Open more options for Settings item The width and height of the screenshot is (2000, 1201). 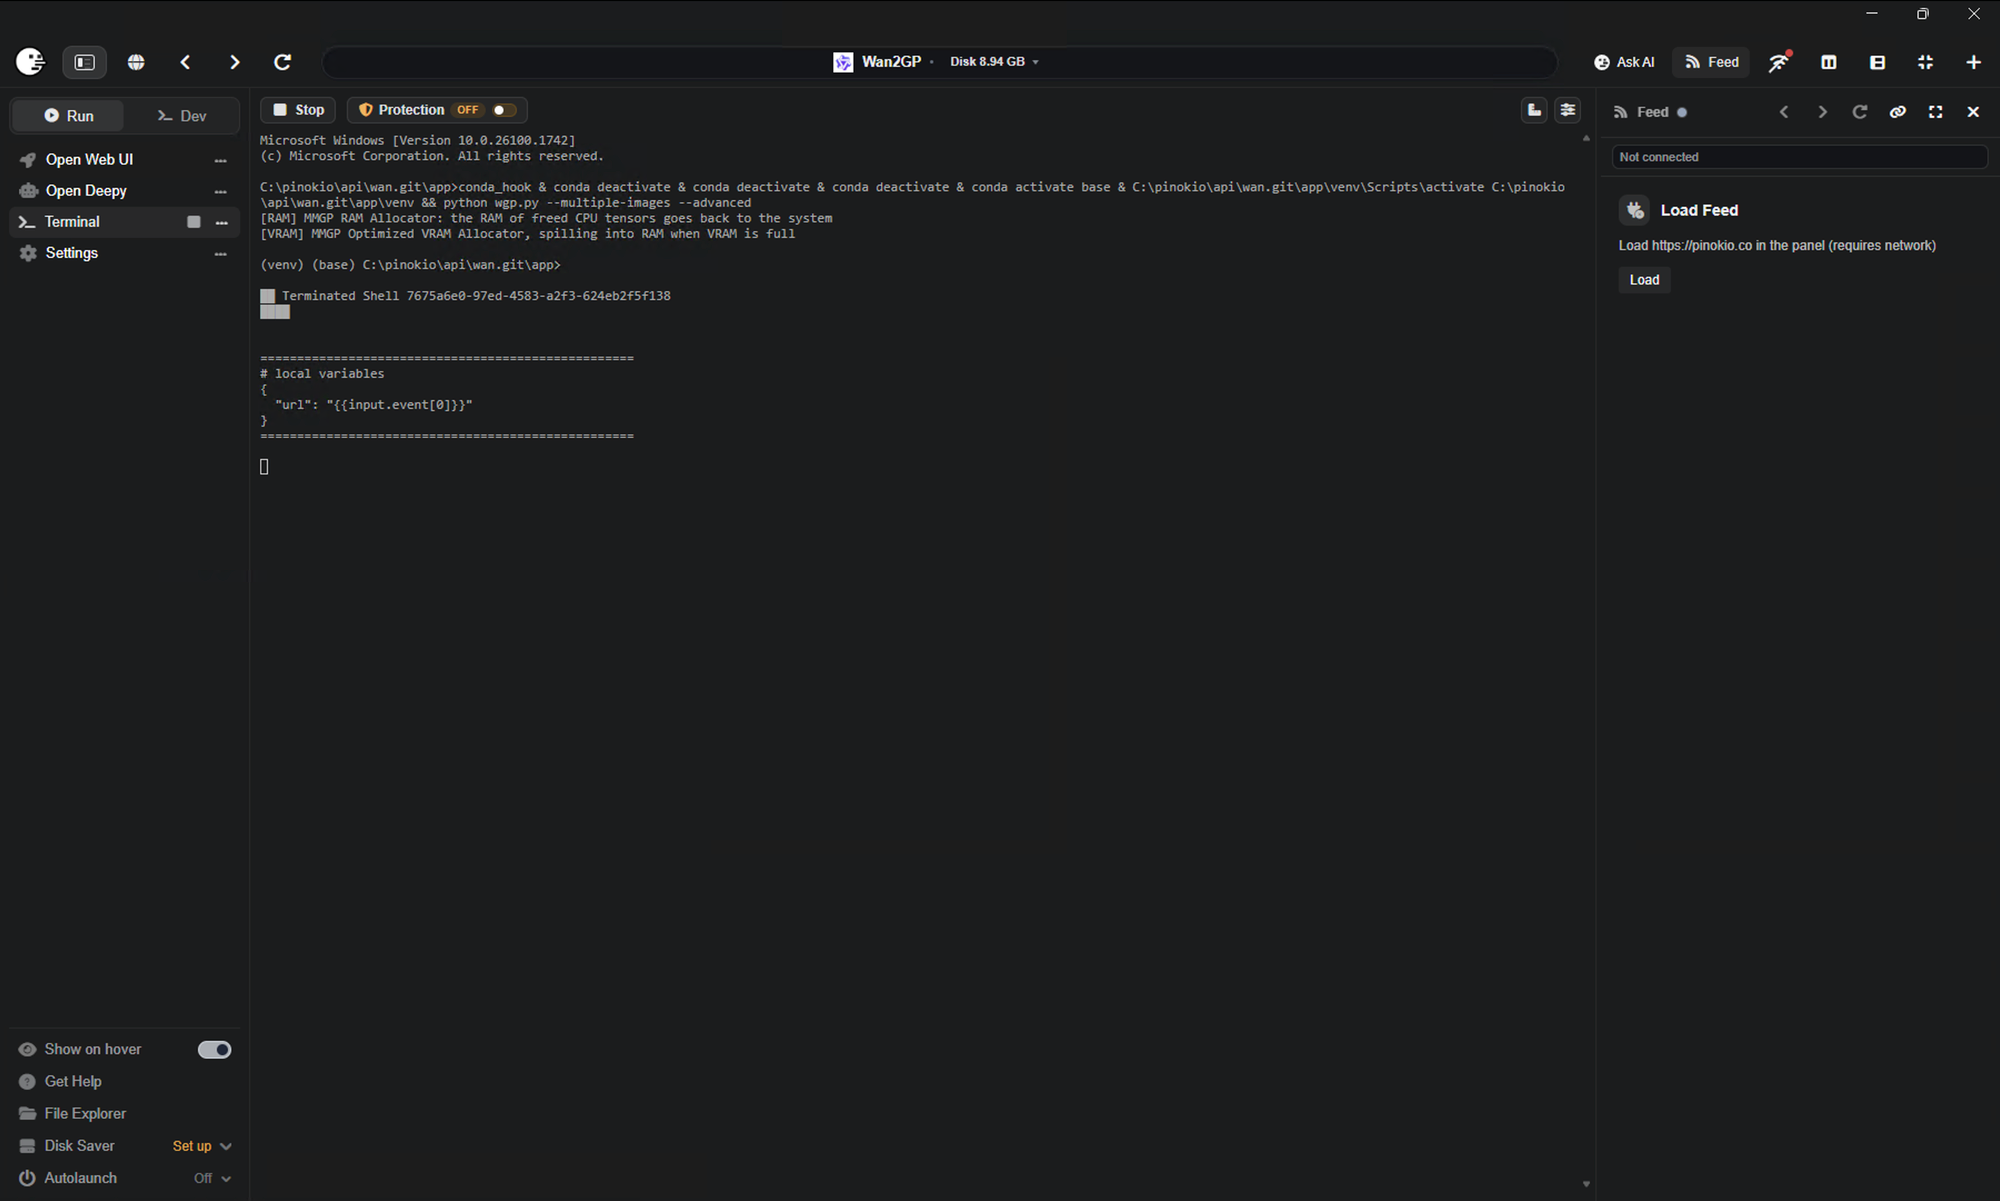pos(221,254)
